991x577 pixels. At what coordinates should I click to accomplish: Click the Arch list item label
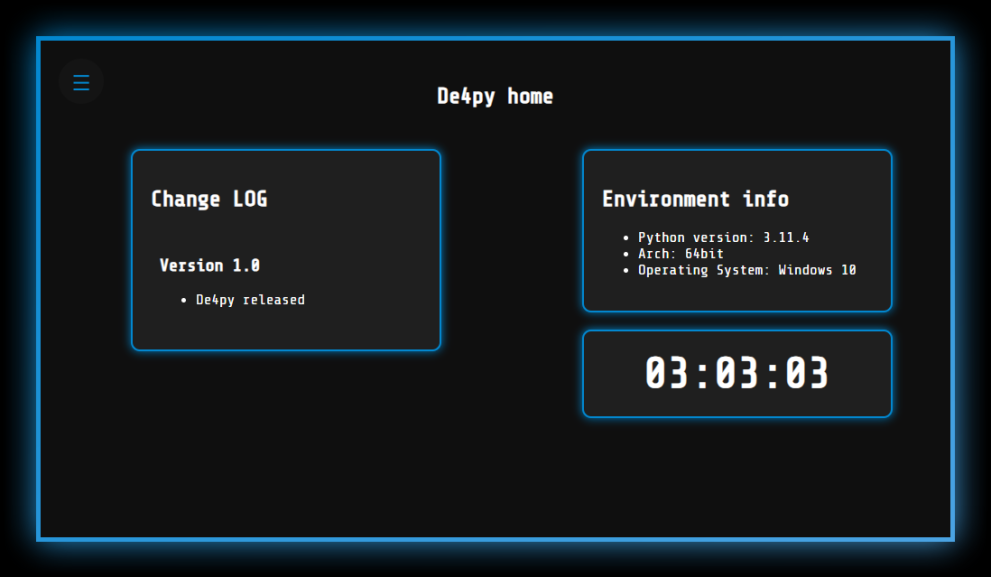[x=657, y=254]
